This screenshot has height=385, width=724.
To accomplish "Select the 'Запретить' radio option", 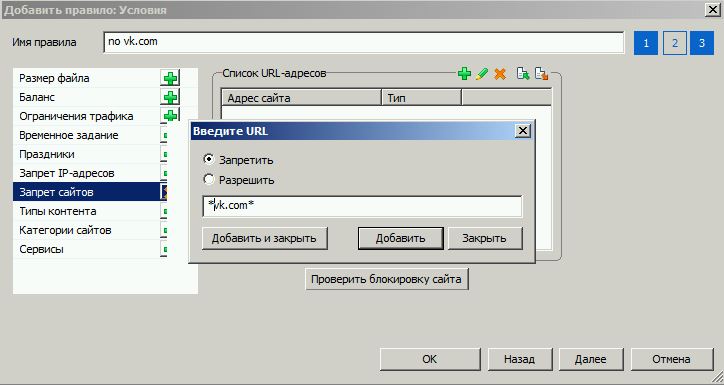I will (209, 159).
